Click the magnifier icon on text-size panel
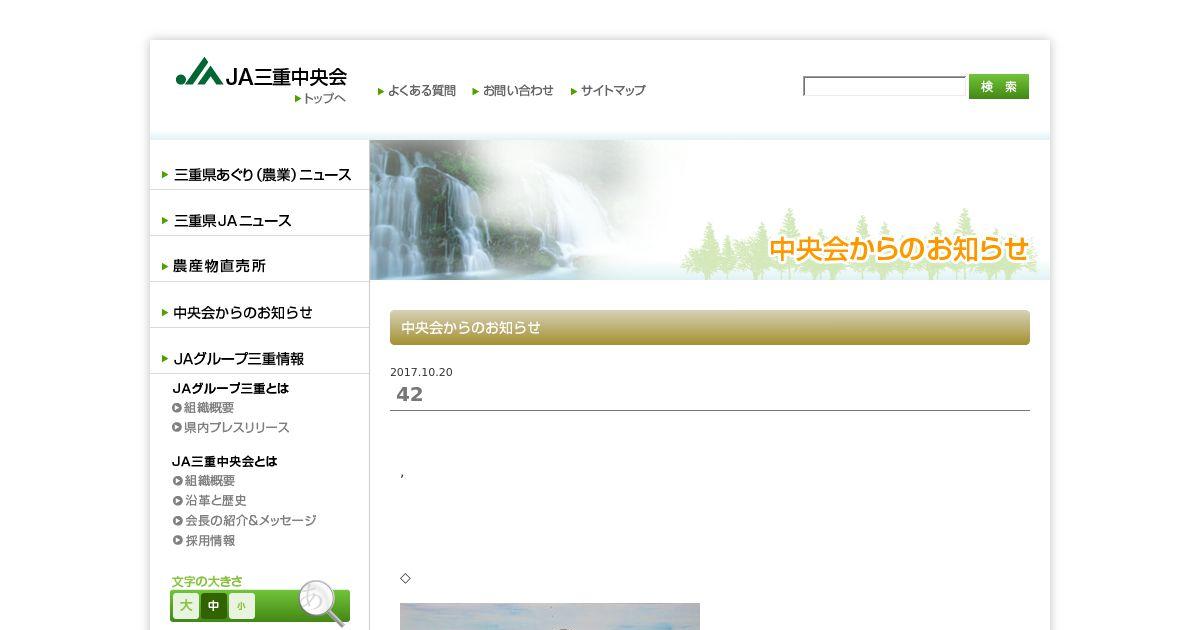This screenshot has width=1200, height=630. [x=321, y=603]
